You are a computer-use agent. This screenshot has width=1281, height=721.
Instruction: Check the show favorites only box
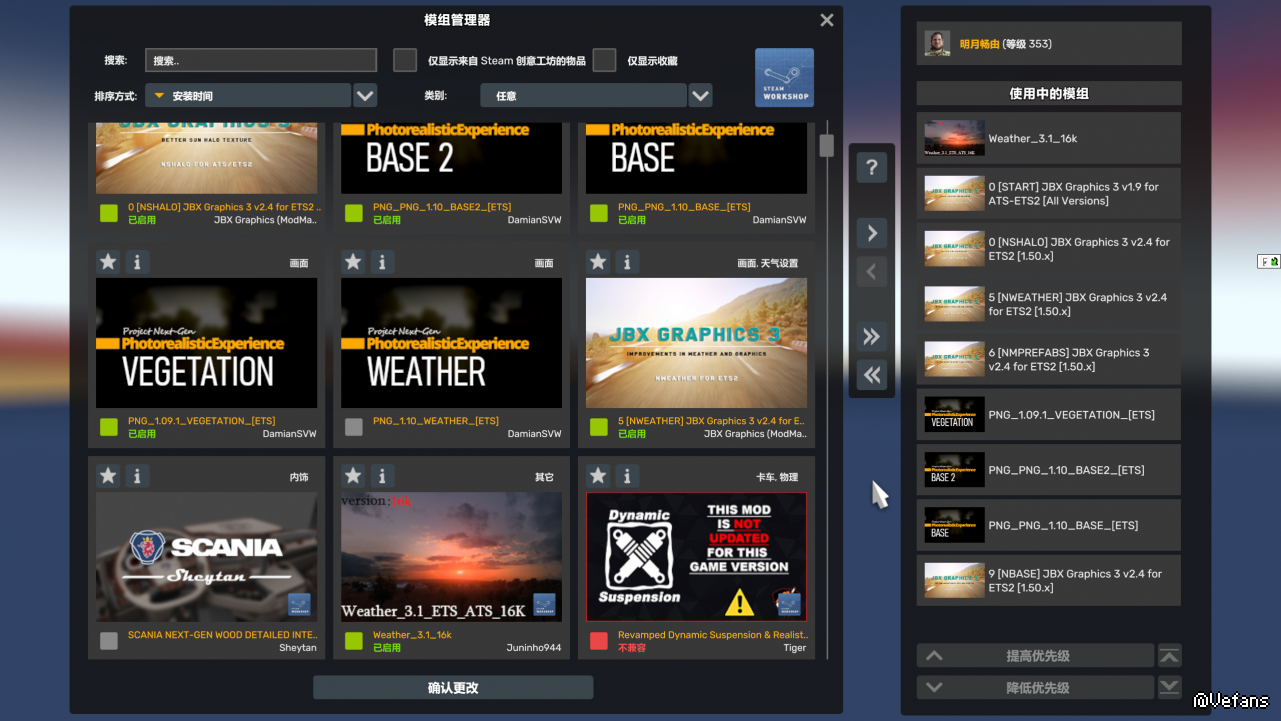tap(604, 60)
